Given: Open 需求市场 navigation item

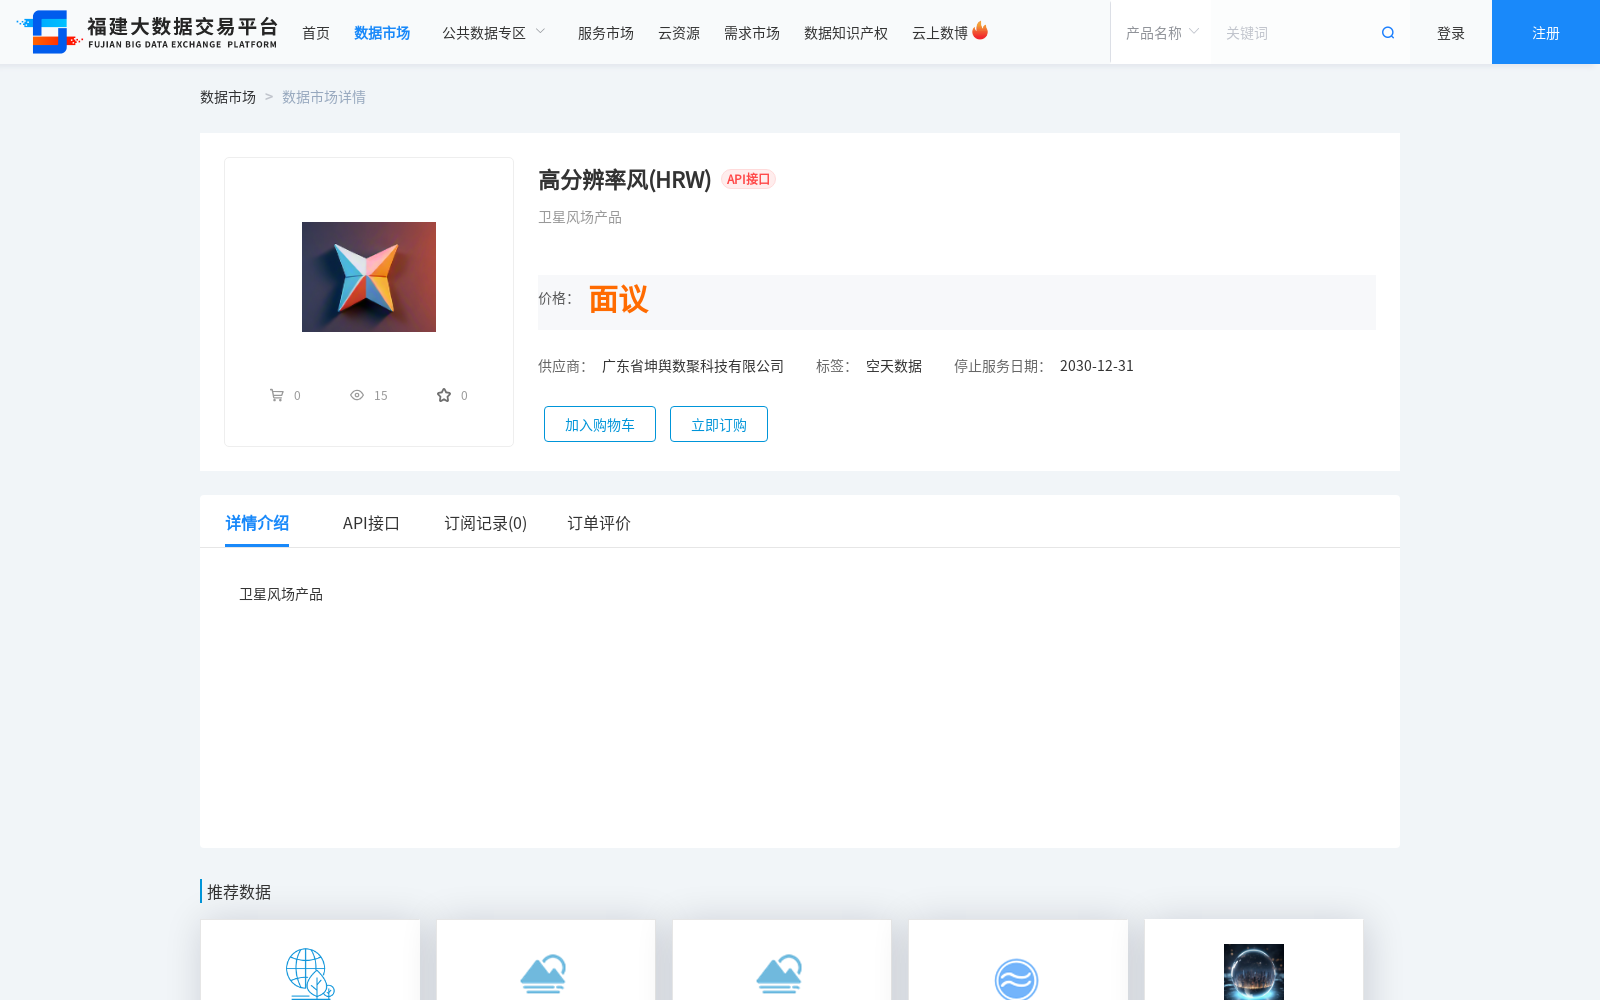Looking at the screenshot, I should click(752, 33).
